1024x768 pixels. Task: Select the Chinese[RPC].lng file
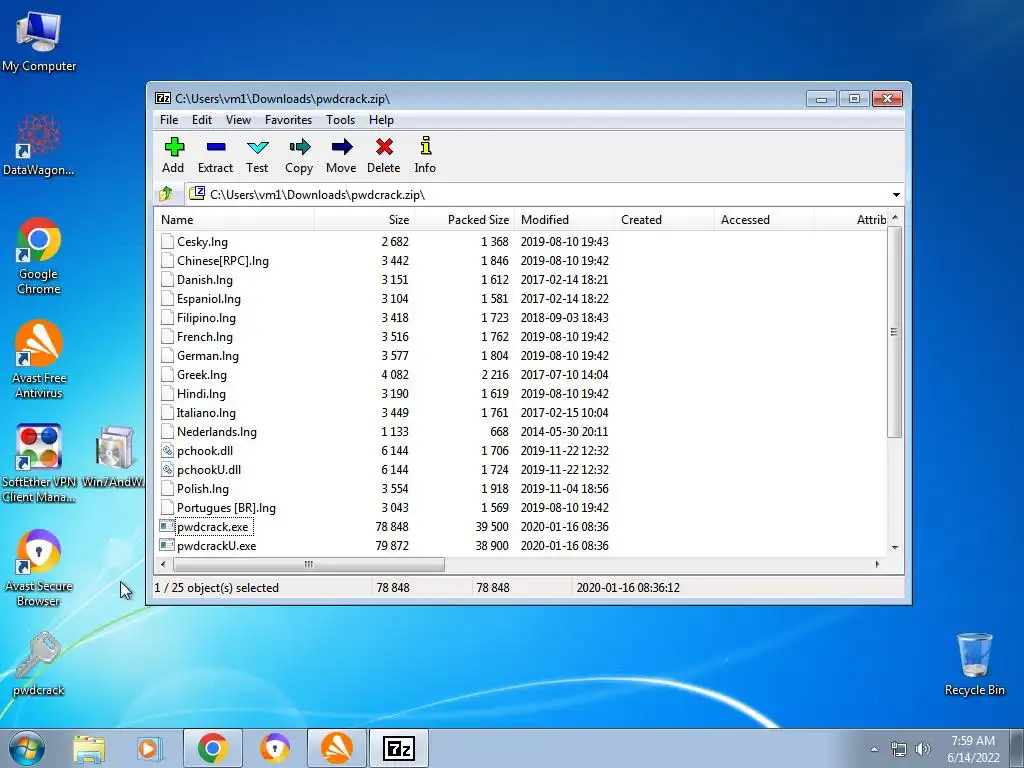(x=223, y=261)
